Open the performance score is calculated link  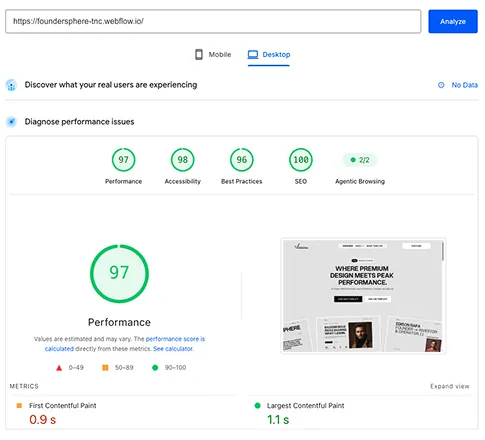tap(125, 344)
